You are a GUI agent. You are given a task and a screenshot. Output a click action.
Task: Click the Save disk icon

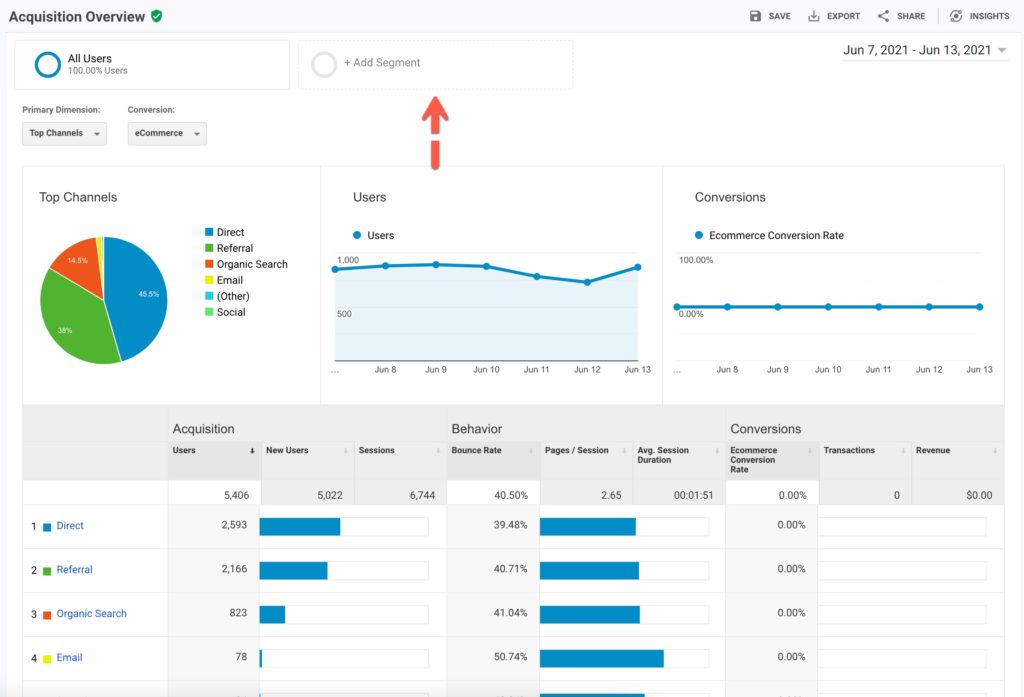(x=755, y=16)
